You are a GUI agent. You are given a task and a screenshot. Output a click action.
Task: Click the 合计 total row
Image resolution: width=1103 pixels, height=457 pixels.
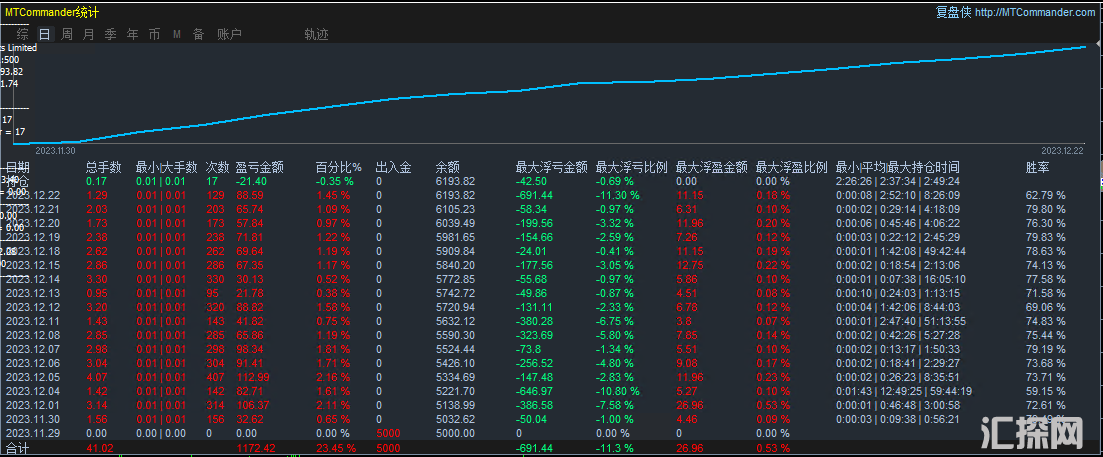tap(18, 449)
